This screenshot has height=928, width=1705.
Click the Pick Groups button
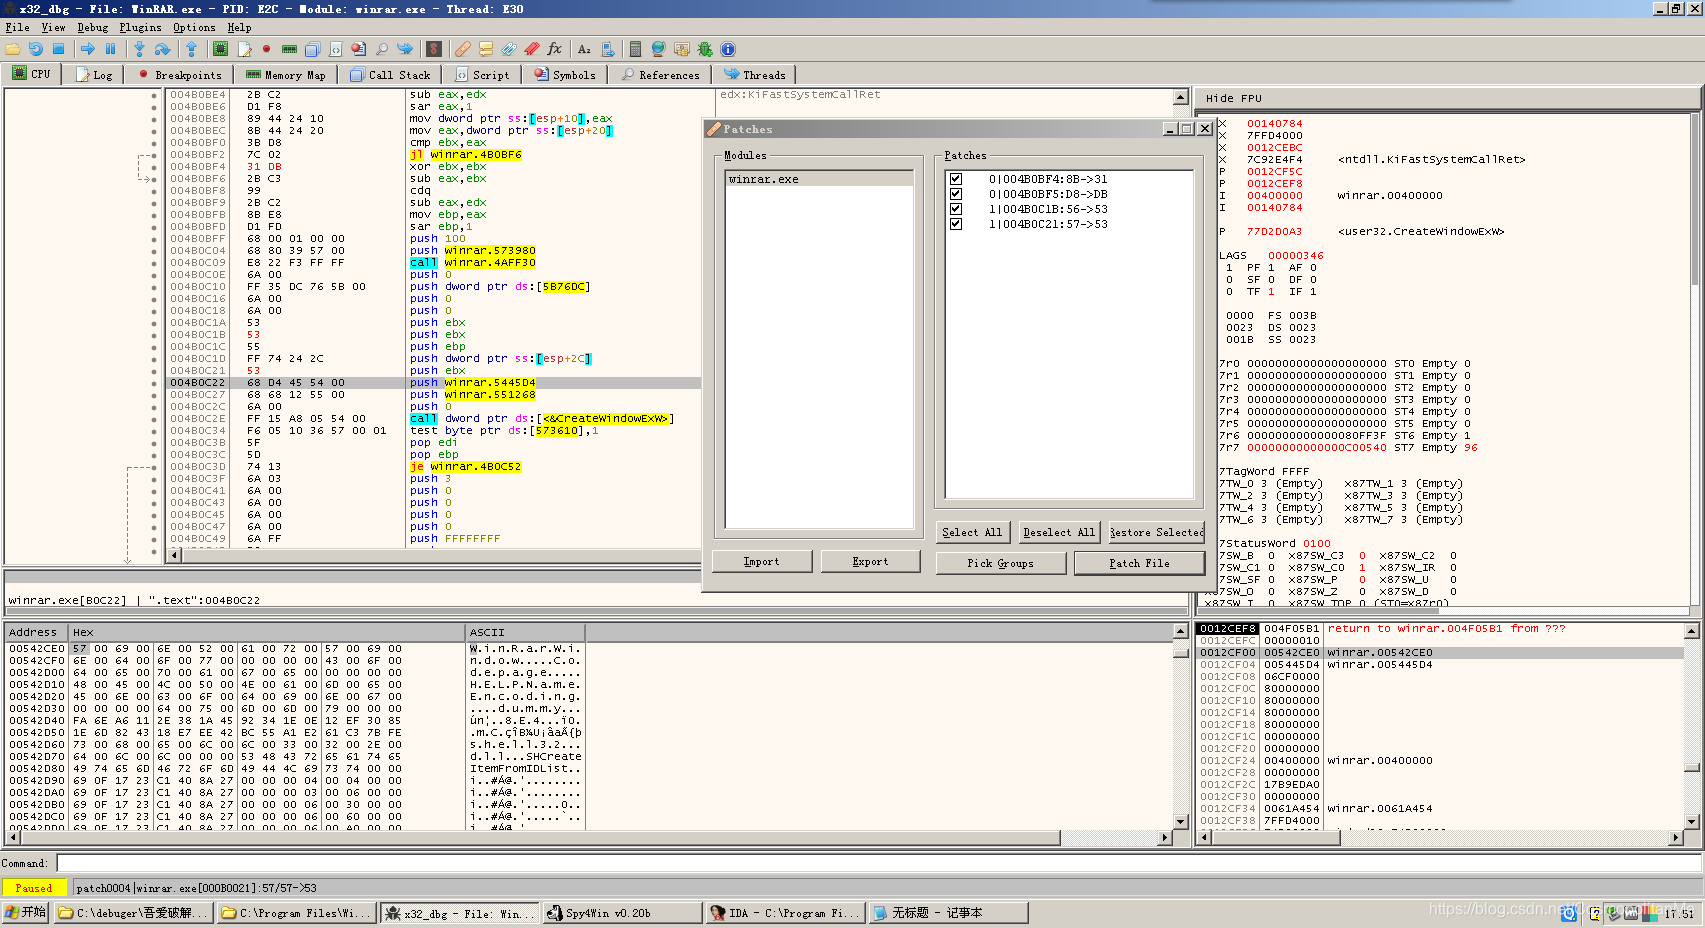[x=1000, y=564]
